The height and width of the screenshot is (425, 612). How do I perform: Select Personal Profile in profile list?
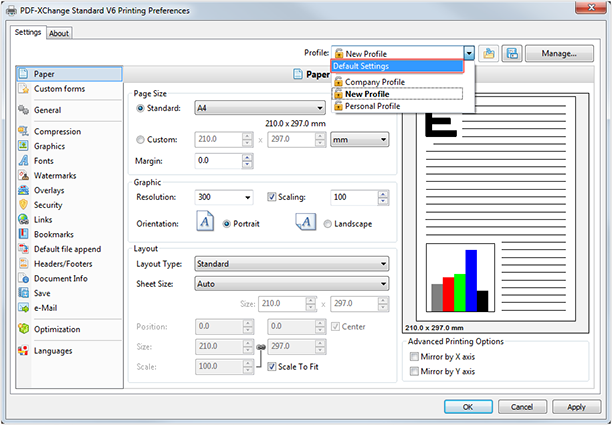[397, 106]
